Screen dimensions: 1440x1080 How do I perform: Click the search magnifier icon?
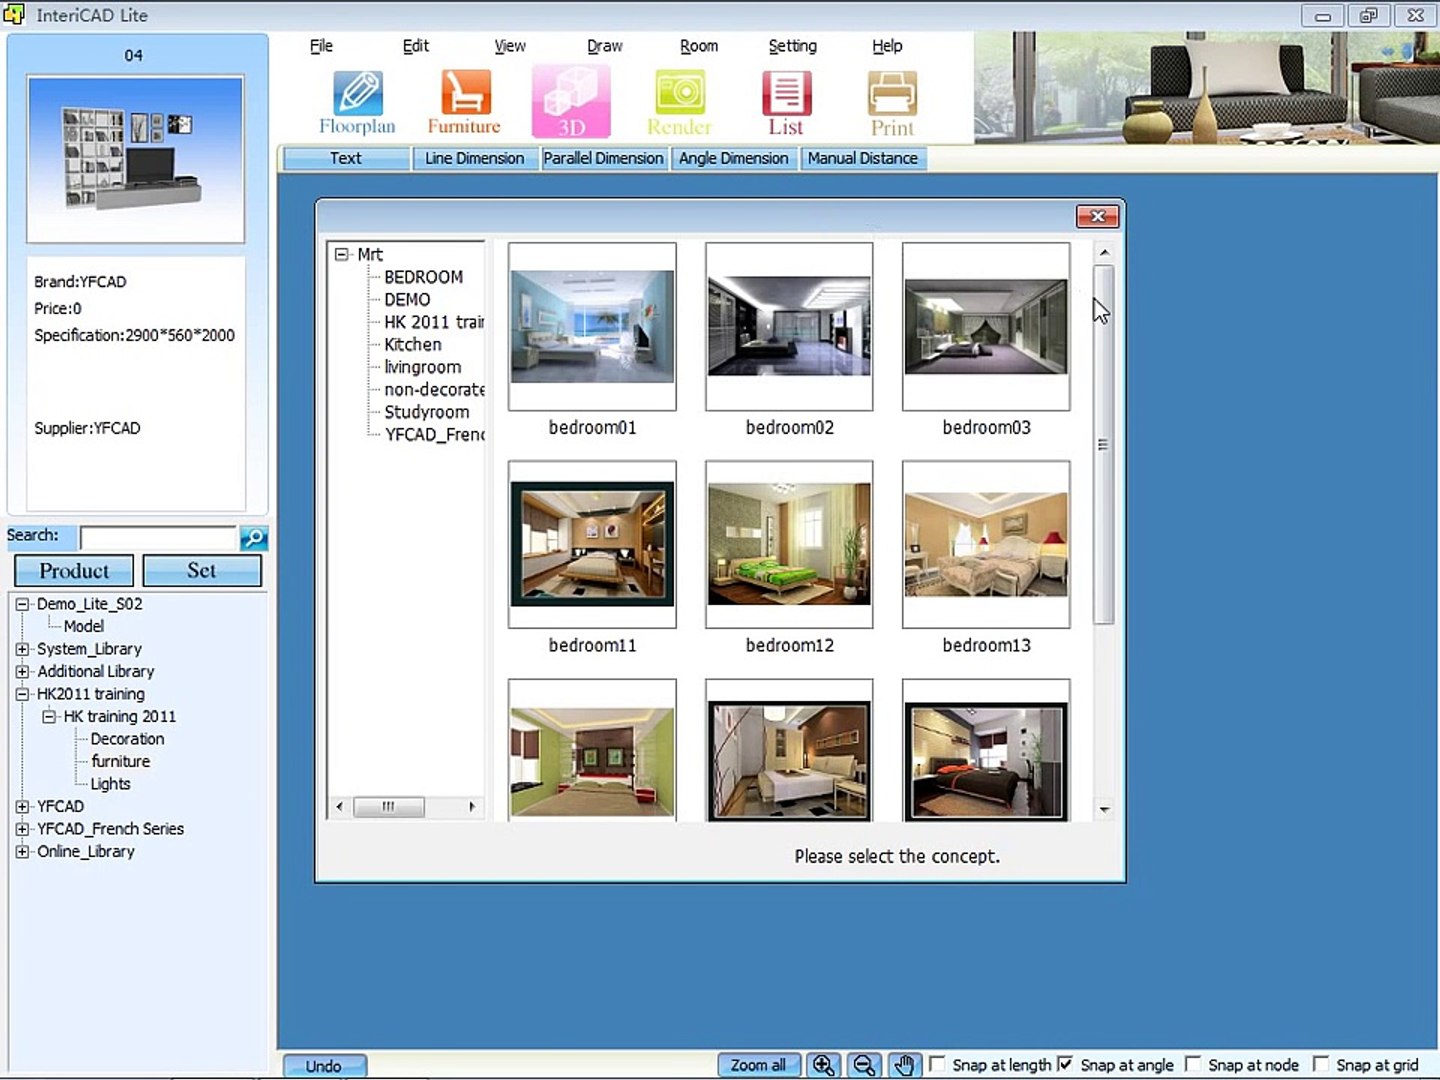(254, 538)
